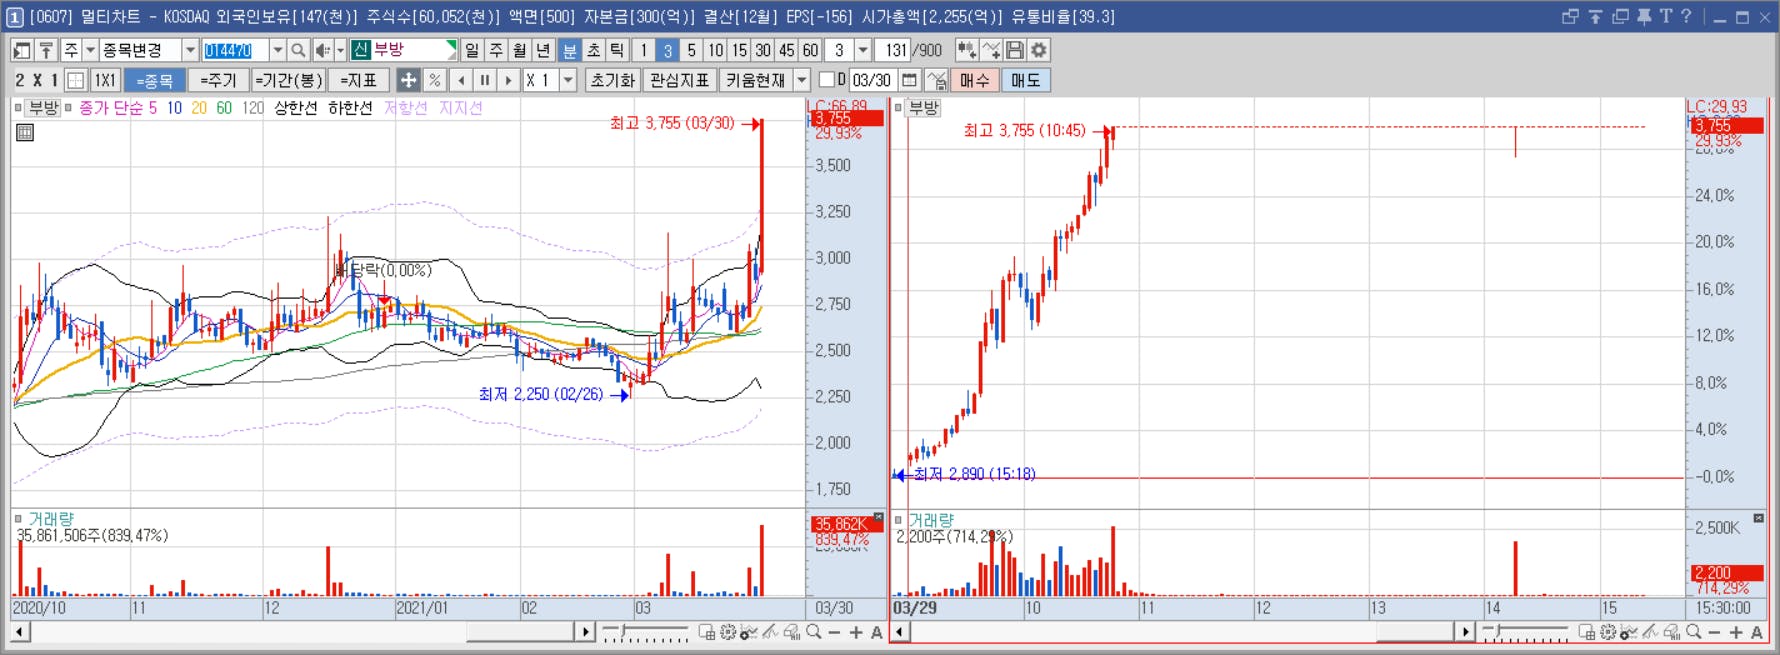
Task: Switch to the =주기 tab
Action: click(x=218, y=80)
